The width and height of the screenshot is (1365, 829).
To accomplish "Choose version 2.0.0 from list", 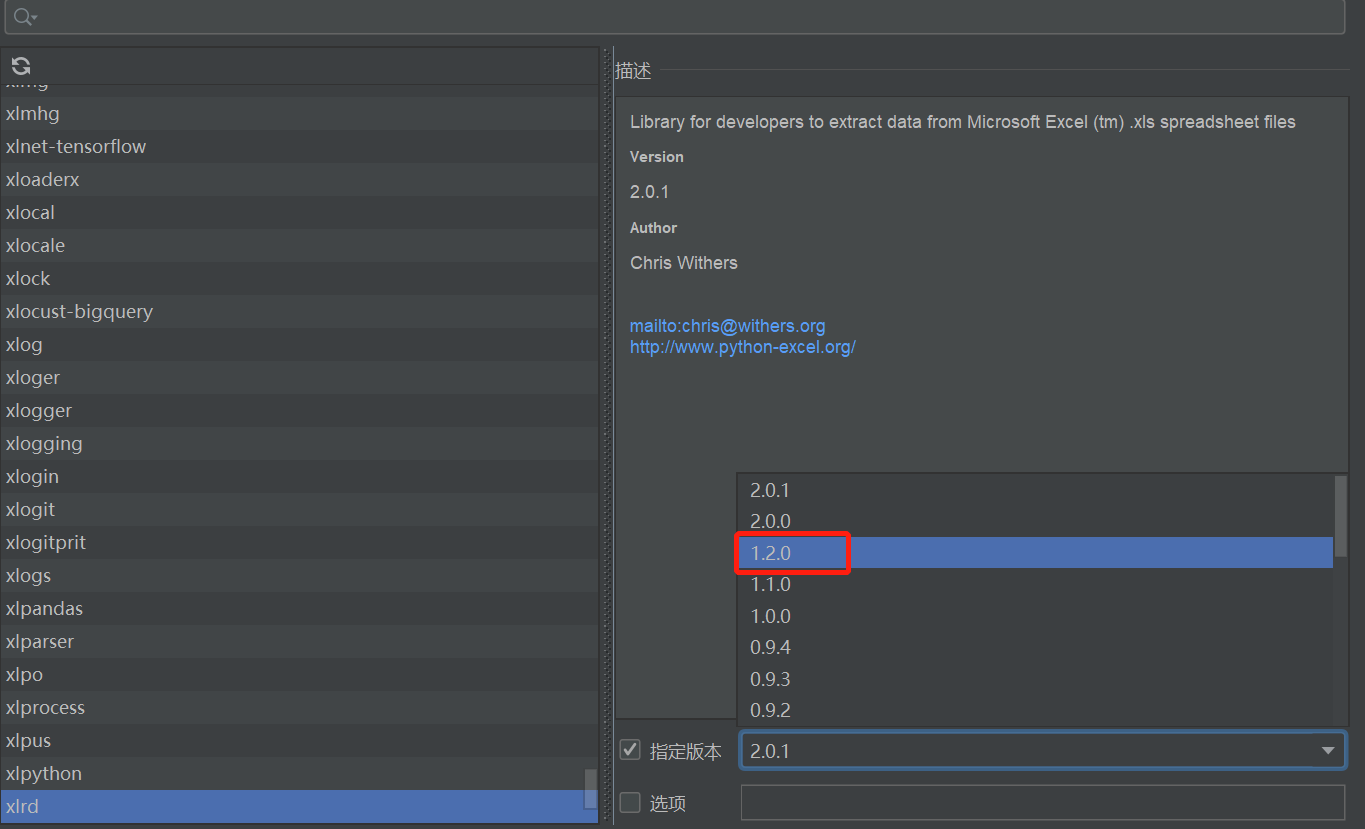I will 1035,521.
